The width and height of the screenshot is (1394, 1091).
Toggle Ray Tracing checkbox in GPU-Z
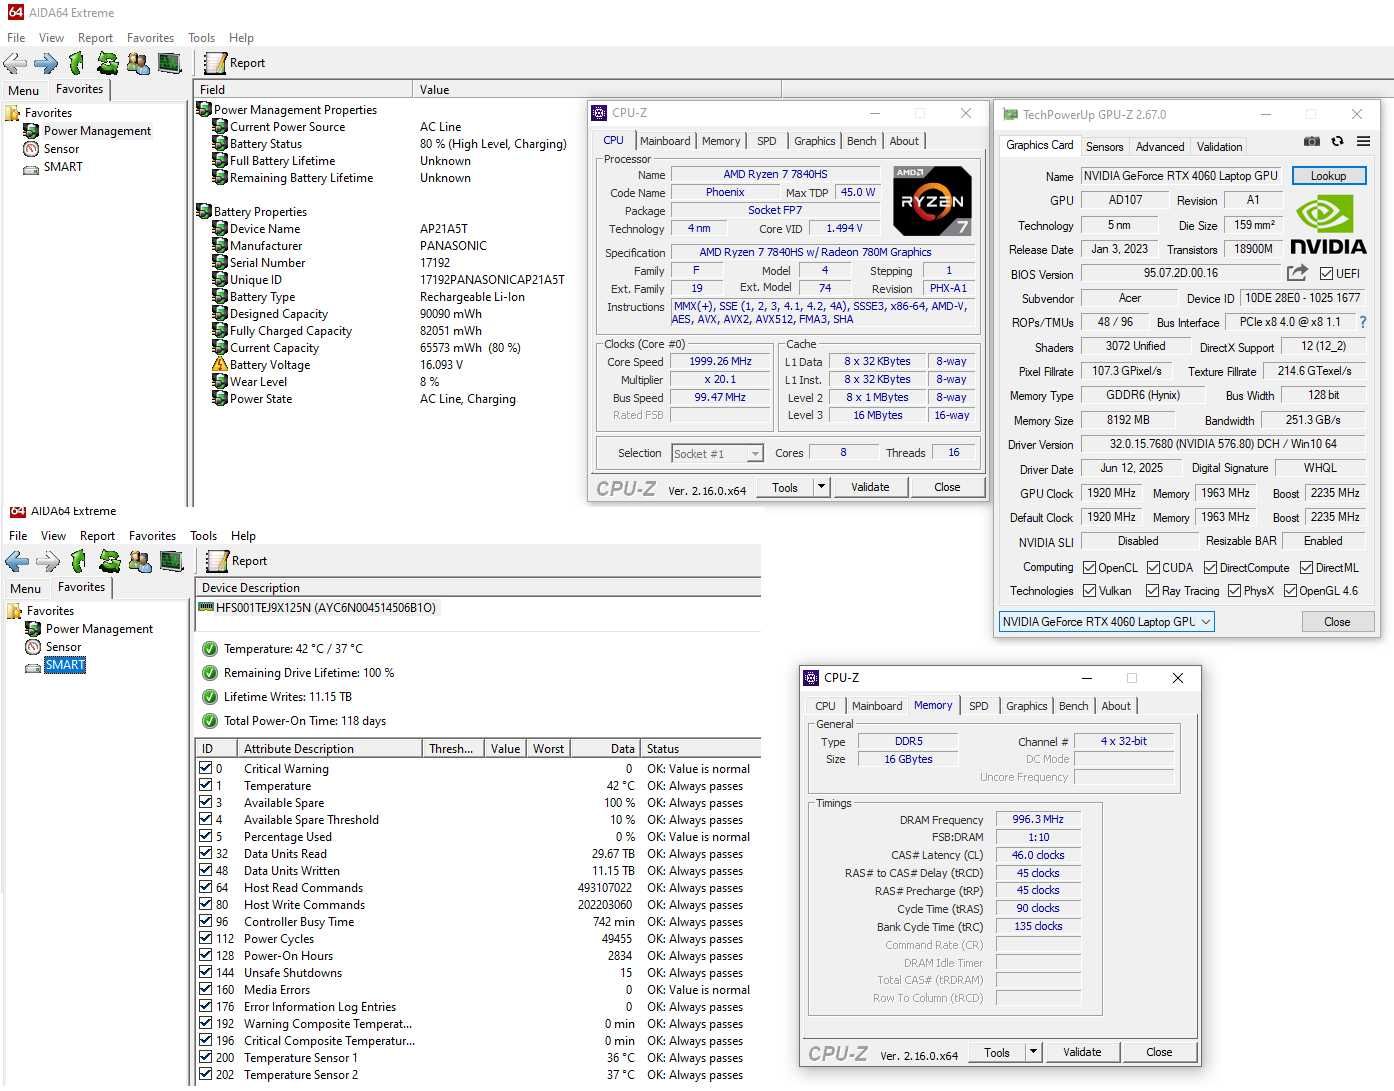(1152, 591)
